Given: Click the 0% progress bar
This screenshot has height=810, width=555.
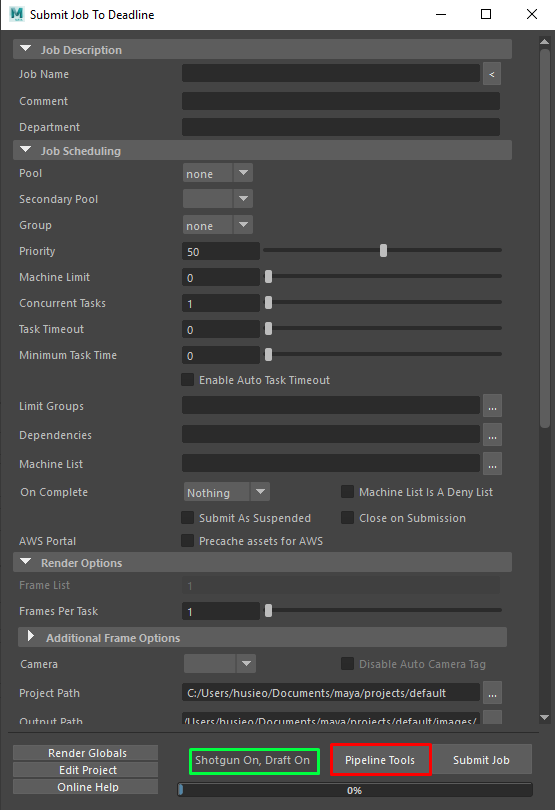Looking at the screenshot, I should (354, 790).
